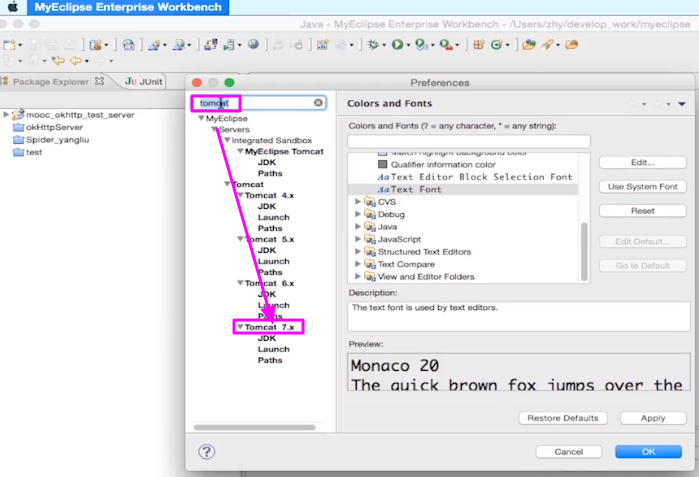Switch to the JUnit tab

pyautogui.click(x=144, y=82)
